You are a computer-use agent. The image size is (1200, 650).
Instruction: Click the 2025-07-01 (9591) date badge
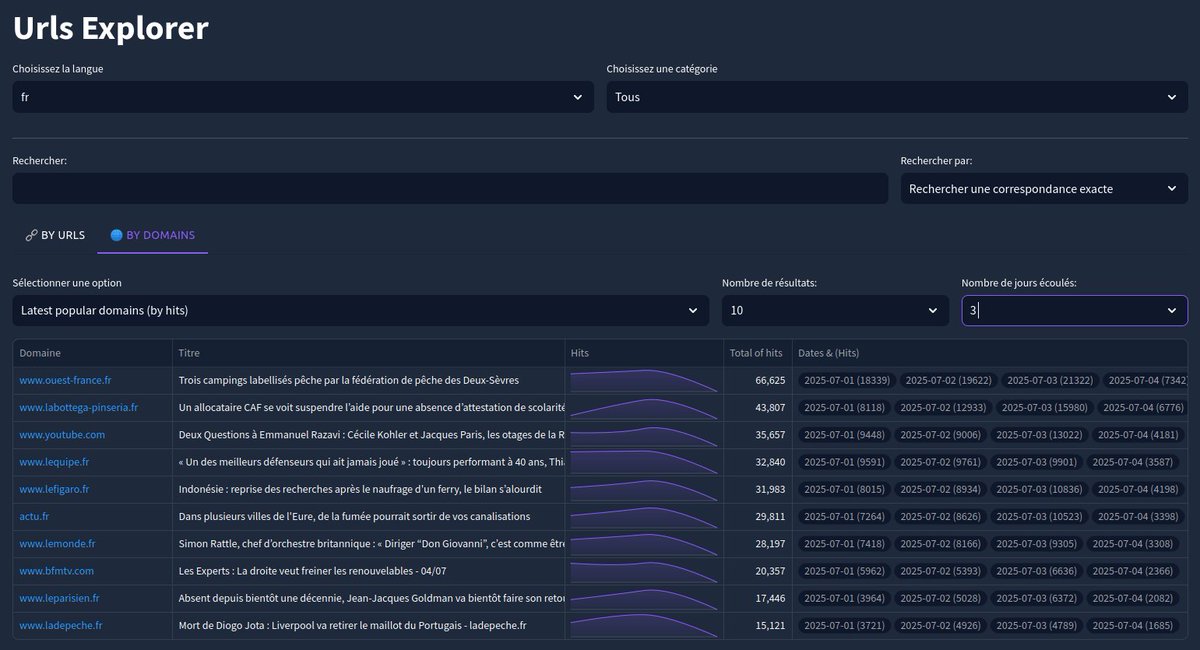(x=843, y=462)
